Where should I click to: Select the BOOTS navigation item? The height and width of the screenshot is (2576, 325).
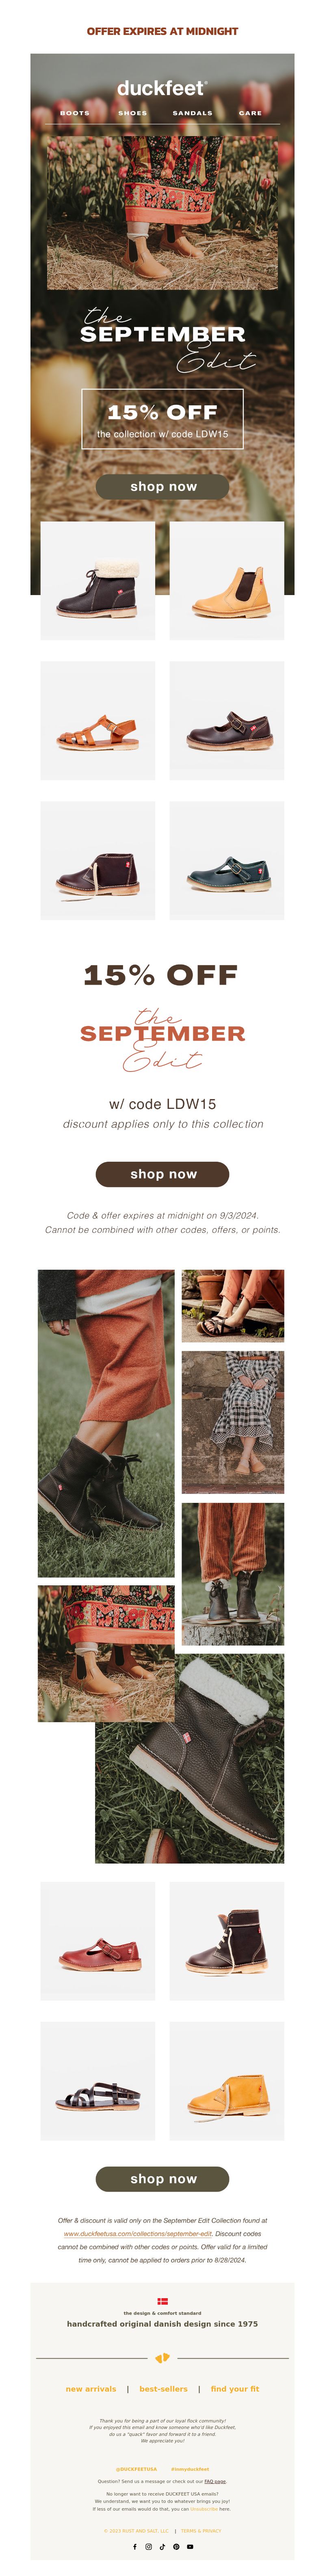tap(75, 113)
